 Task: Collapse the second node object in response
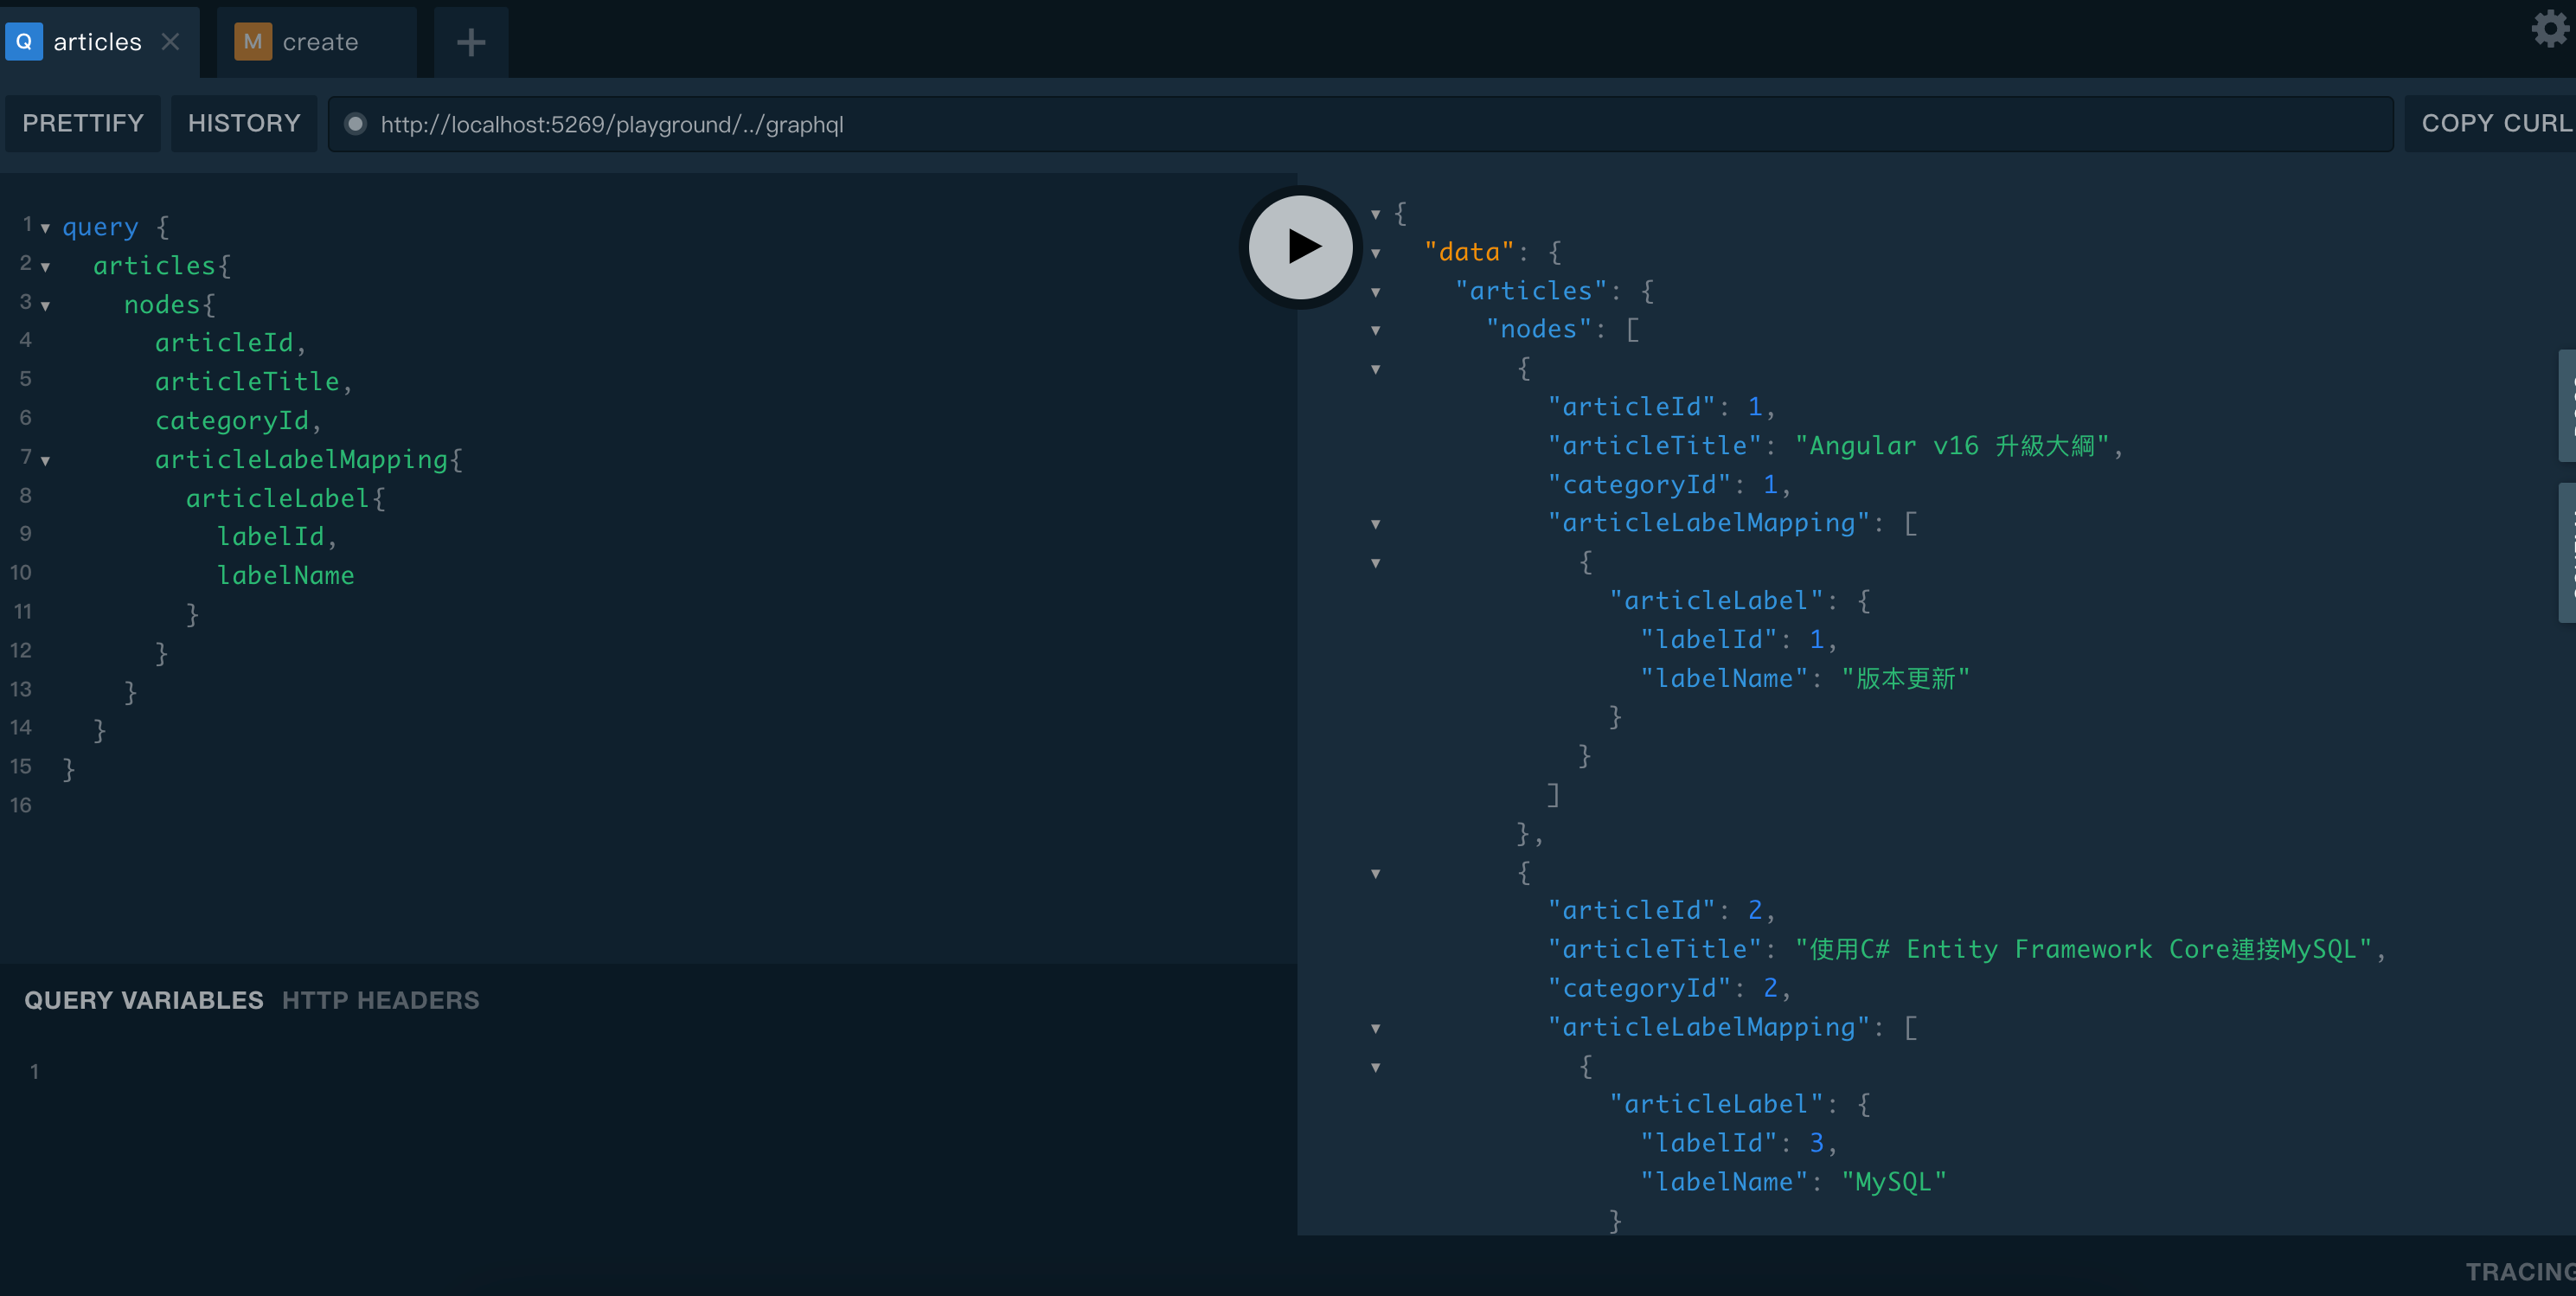[1376, 873]
